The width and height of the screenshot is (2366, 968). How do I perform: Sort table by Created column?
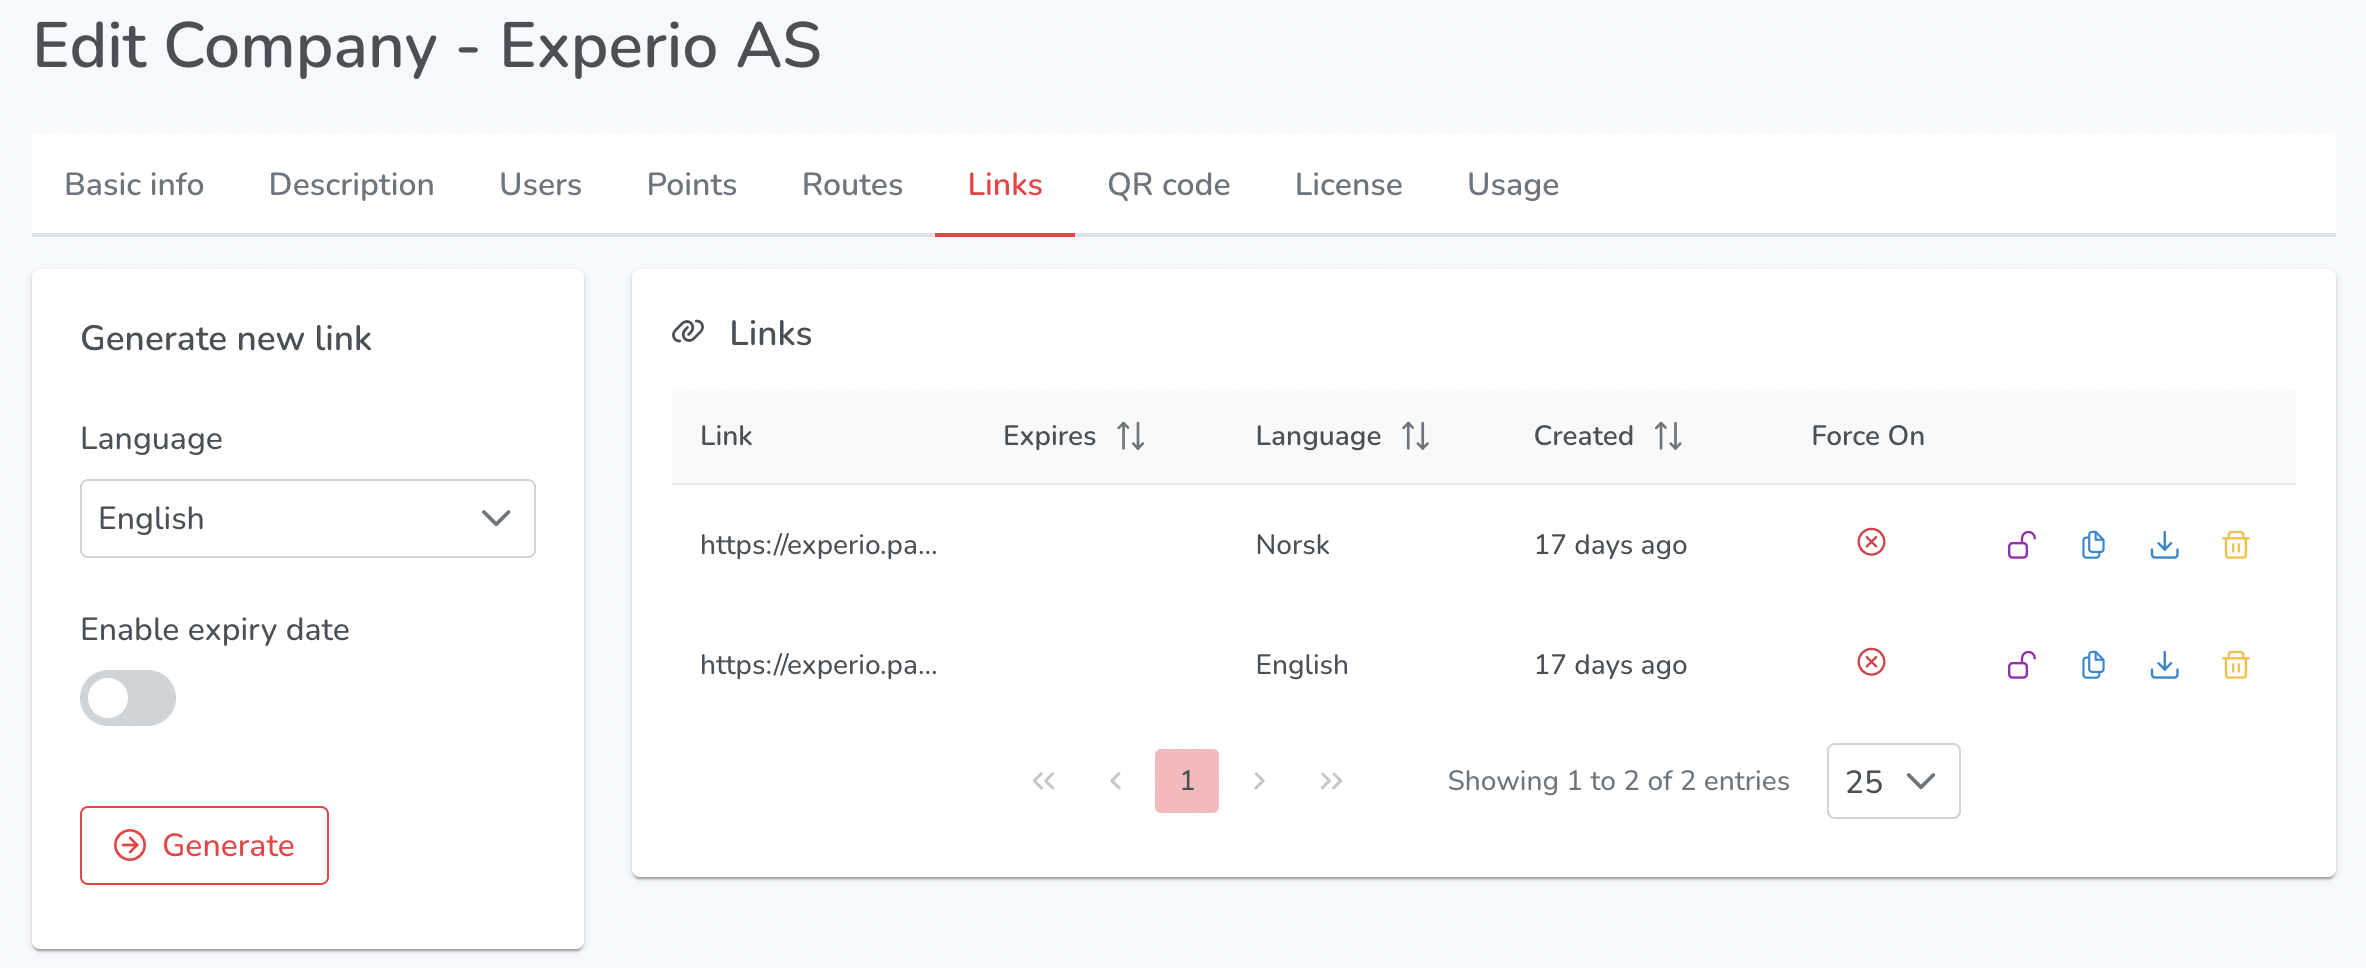(x=1668, y=436)
